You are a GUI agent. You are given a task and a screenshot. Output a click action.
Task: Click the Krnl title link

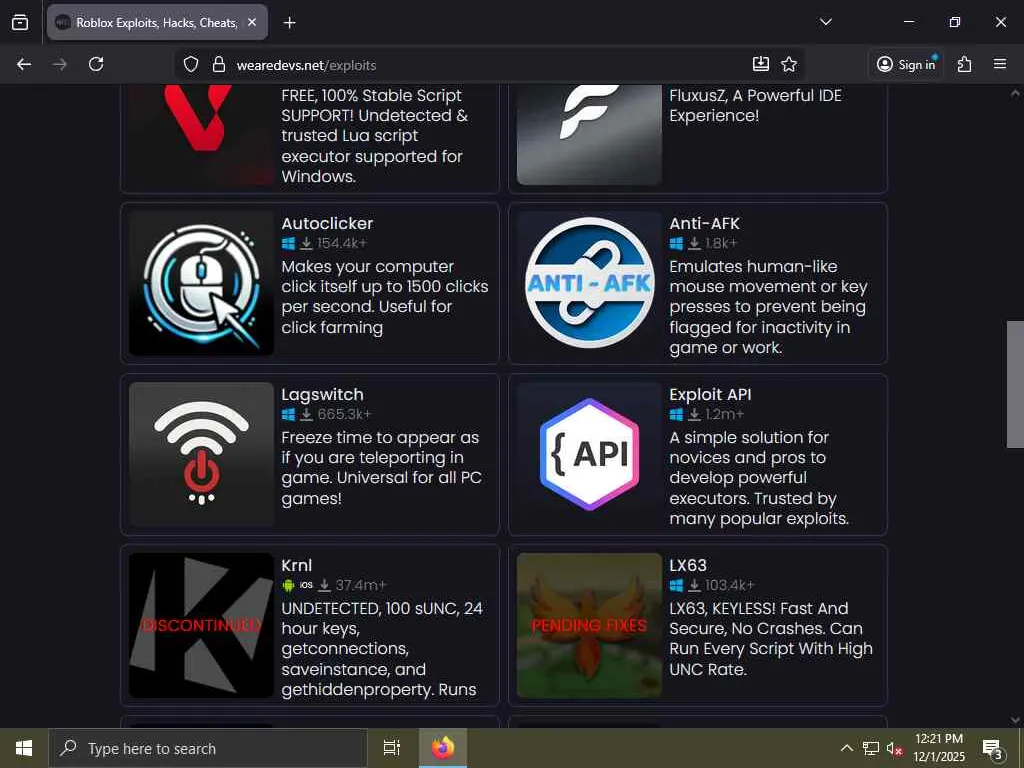click(296, 566)
